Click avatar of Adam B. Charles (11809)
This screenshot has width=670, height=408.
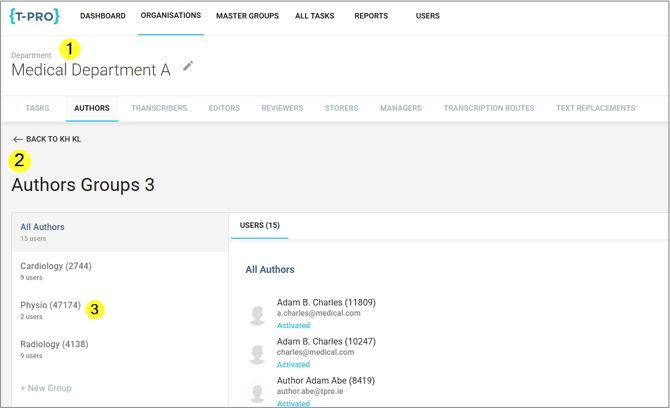click(x=257, y=314)
